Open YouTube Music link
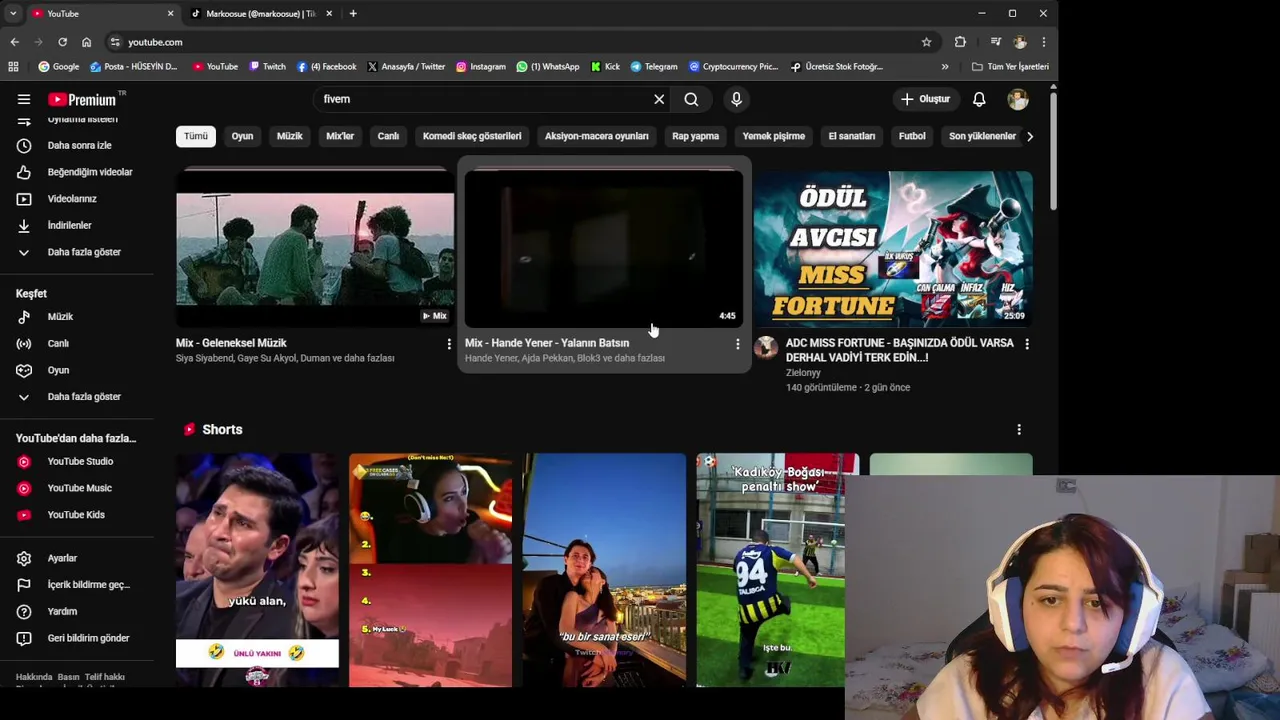Image resolution: width=1280 pixels, height=720 pixels. (x=78, y=488)
